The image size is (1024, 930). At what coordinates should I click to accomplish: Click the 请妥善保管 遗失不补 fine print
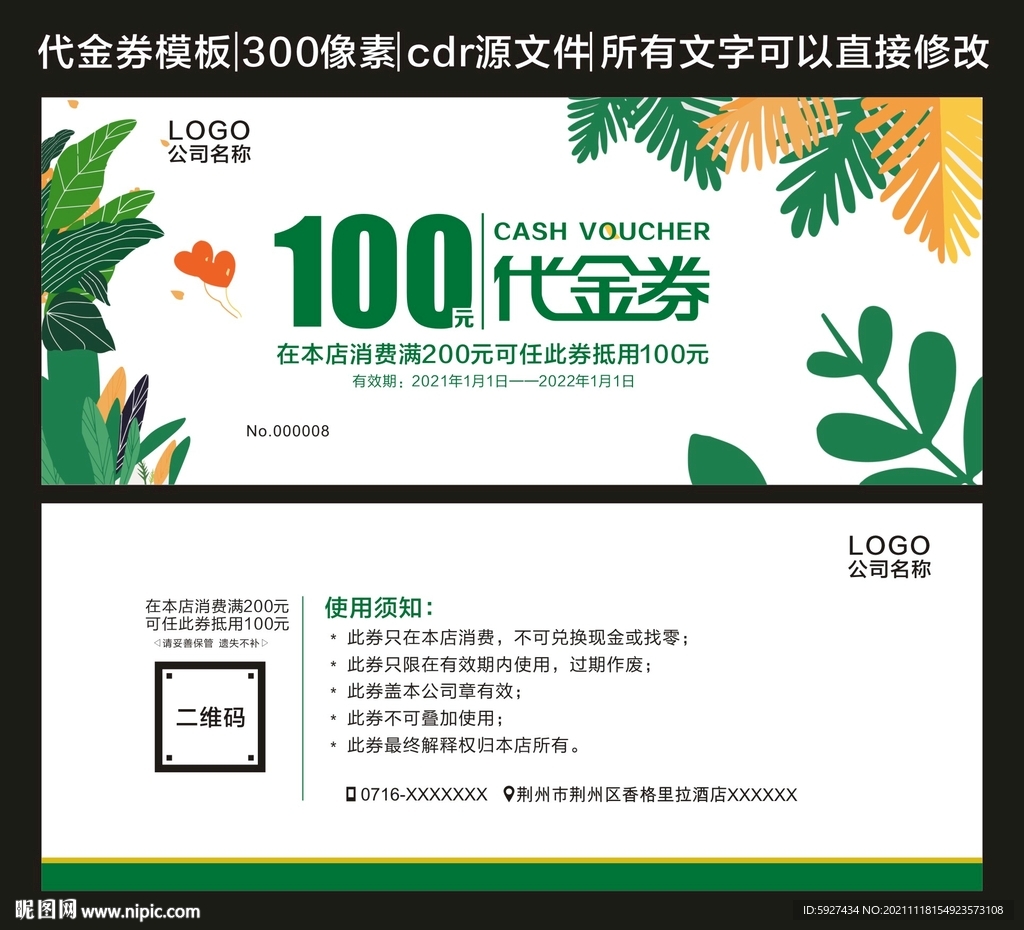(x=210, y=644)
